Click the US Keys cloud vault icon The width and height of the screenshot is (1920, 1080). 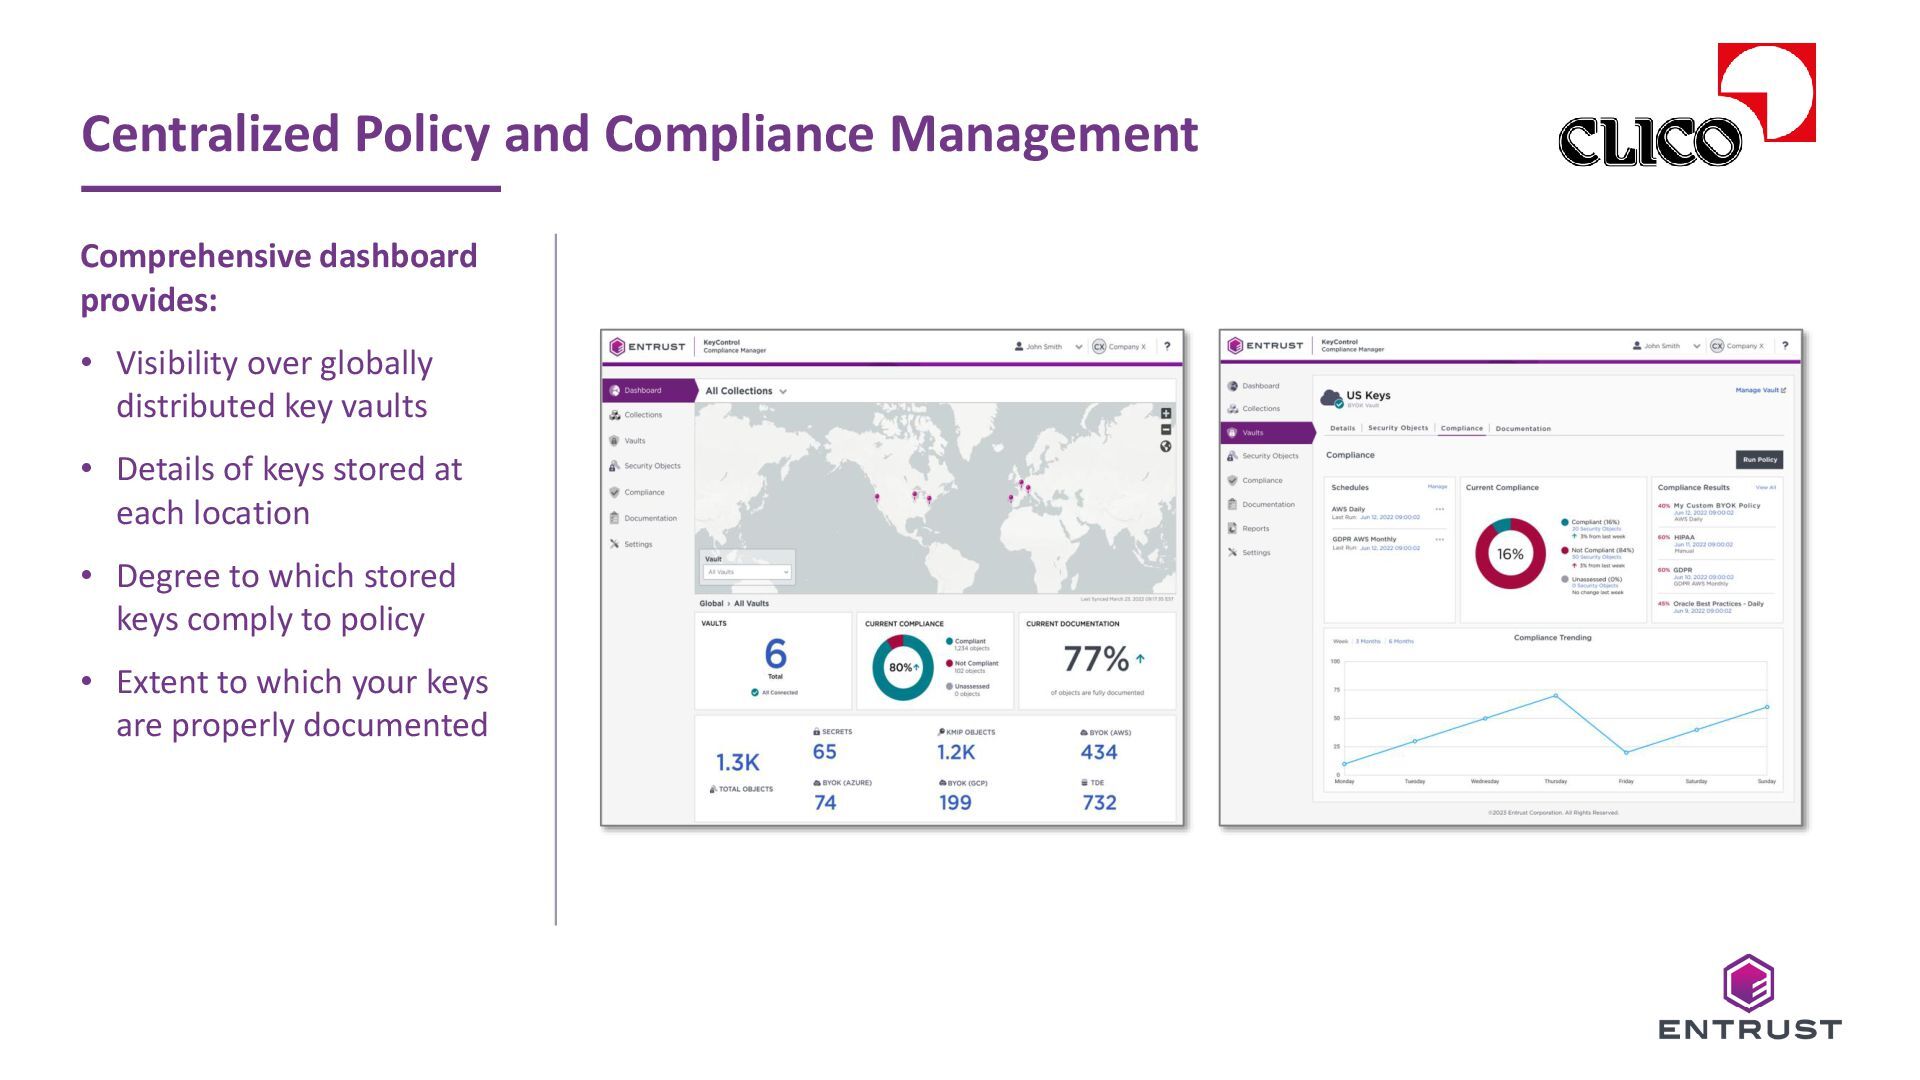1331,398
